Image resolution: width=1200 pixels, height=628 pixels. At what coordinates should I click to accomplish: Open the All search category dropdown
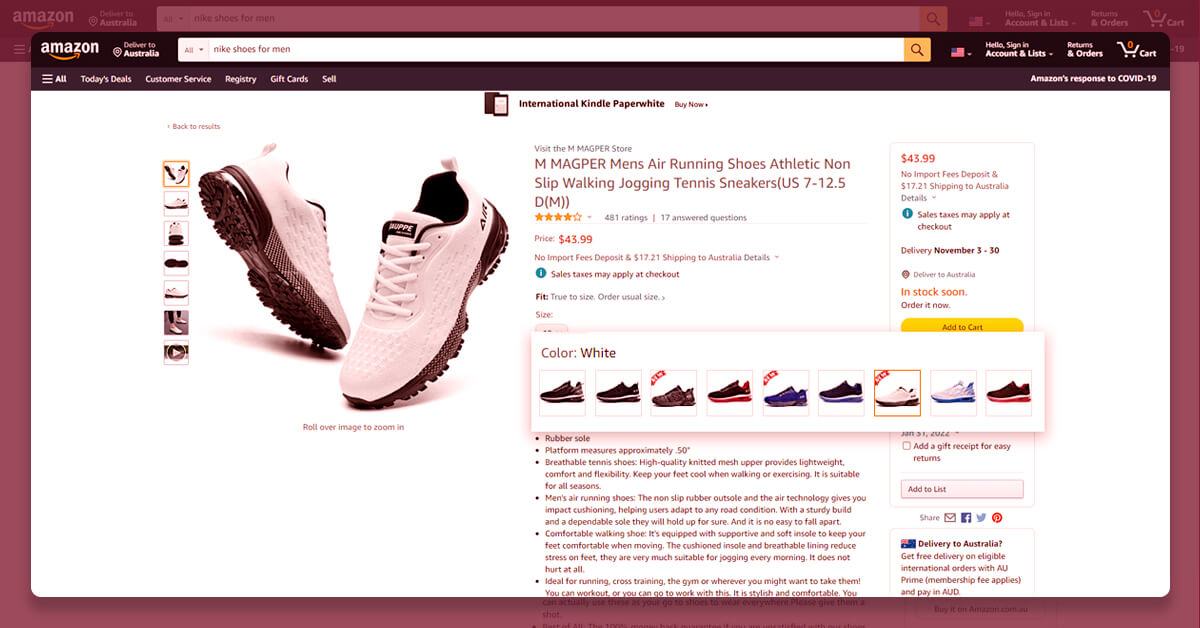coord(194,49)
